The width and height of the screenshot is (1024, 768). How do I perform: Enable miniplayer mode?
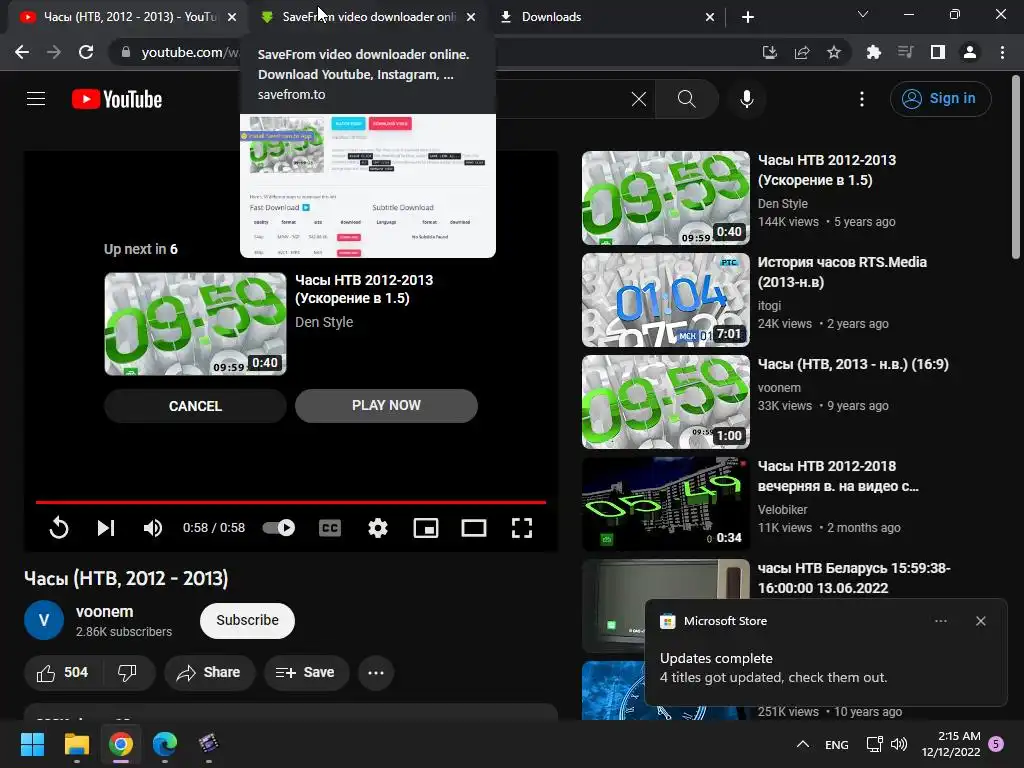[x=426, y=527]
